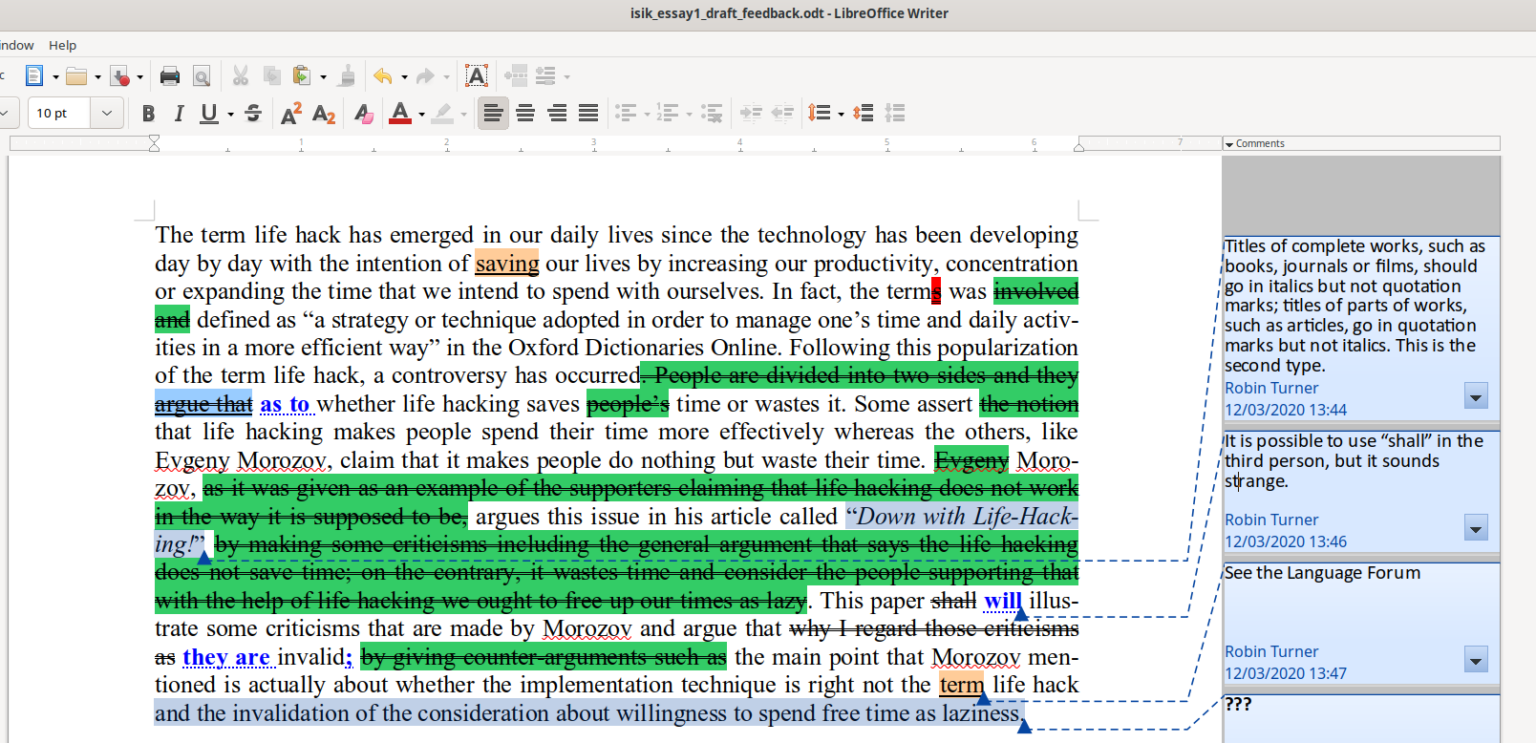
Task: Click the Save document icon
Action: (121, 76)
